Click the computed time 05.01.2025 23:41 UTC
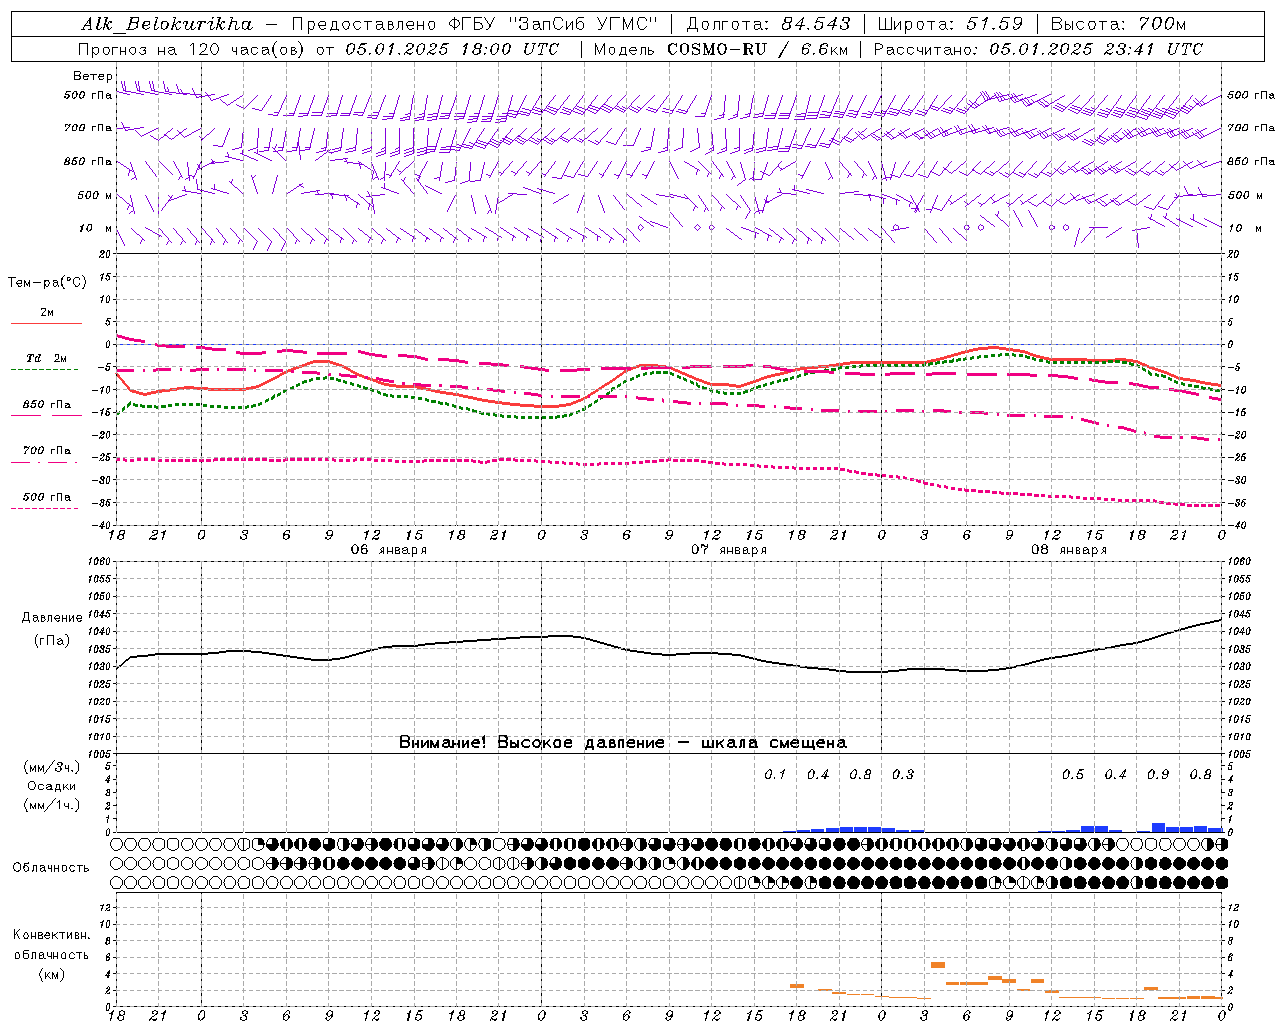This screenshot has width=1280, height=1024. click(1096, 48)
